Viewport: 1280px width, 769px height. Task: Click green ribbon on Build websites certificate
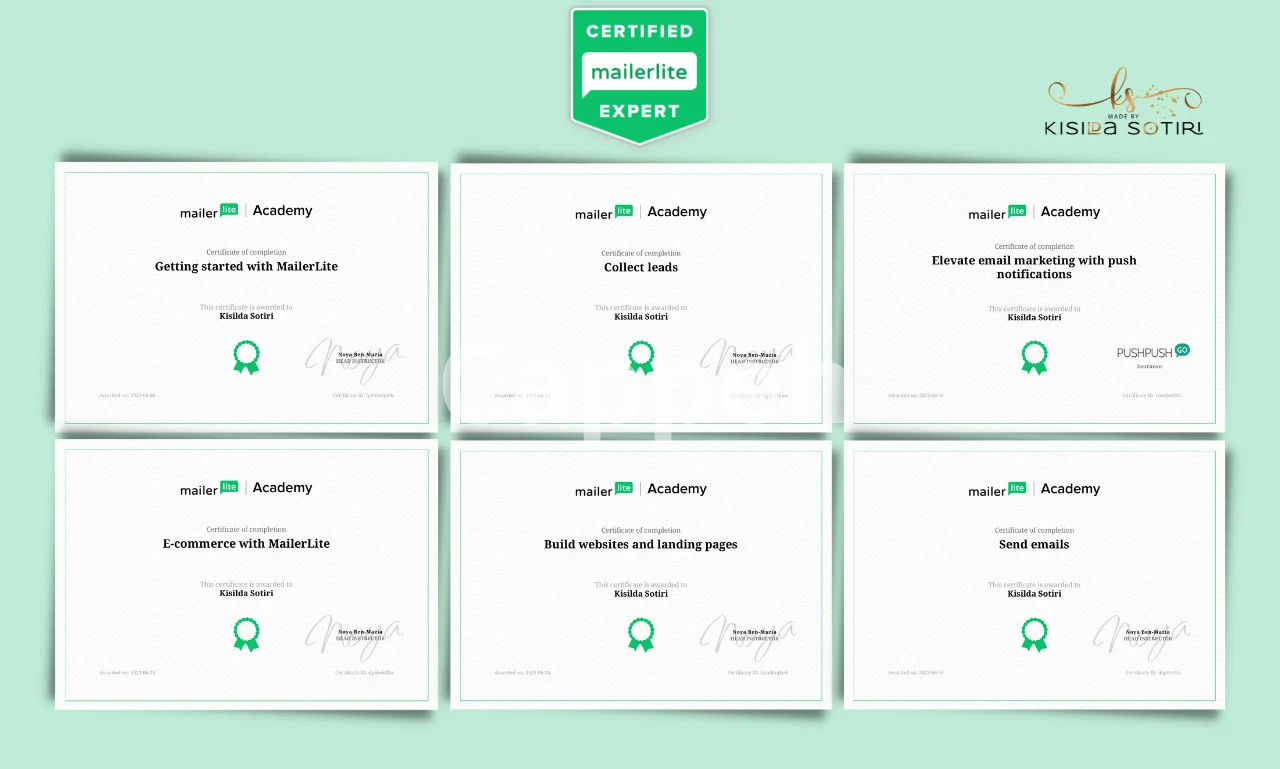click(x=641, y=634)
